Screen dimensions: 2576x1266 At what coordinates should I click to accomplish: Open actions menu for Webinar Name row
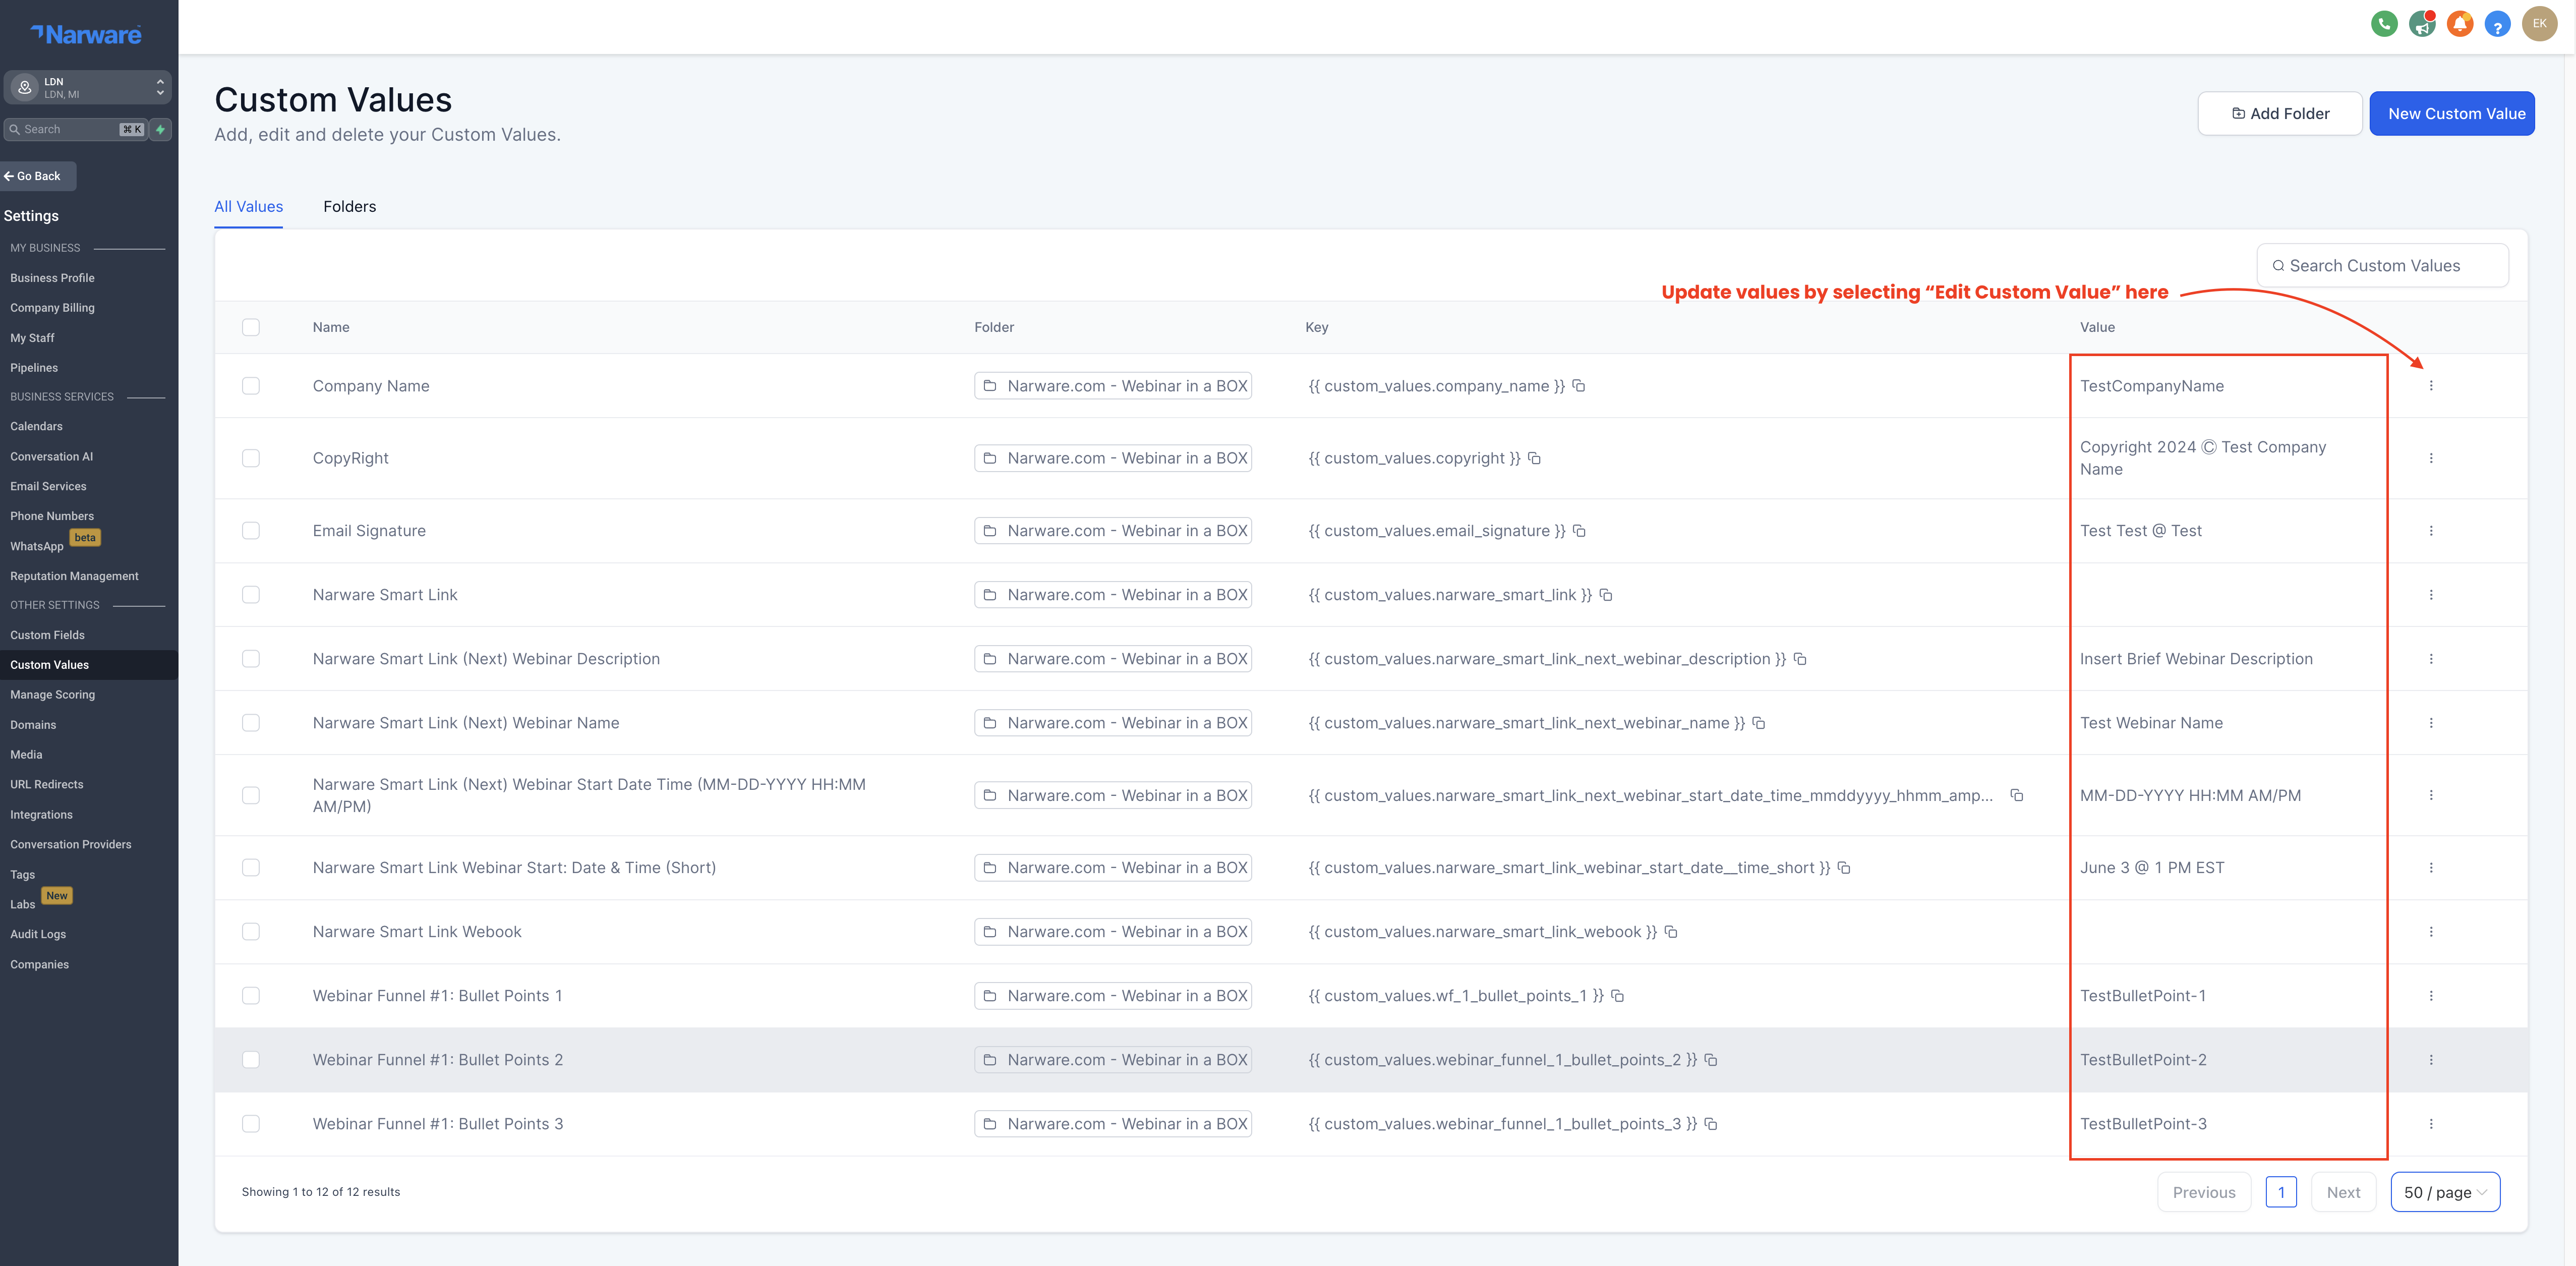point(2431,723)
